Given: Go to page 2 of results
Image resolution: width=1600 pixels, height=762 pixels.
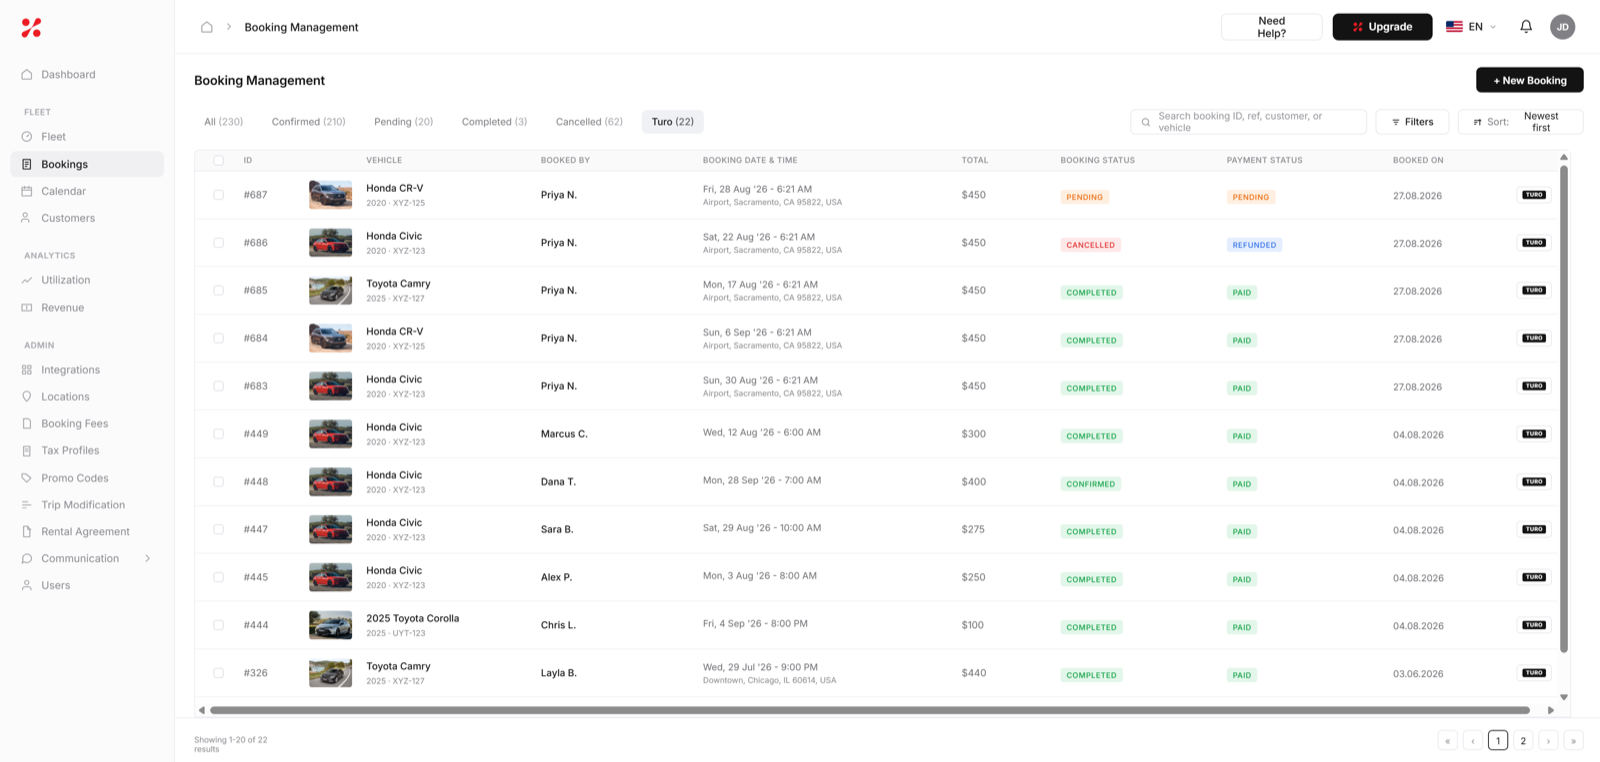Looking at the screenshot, I should pos(1523,741).
